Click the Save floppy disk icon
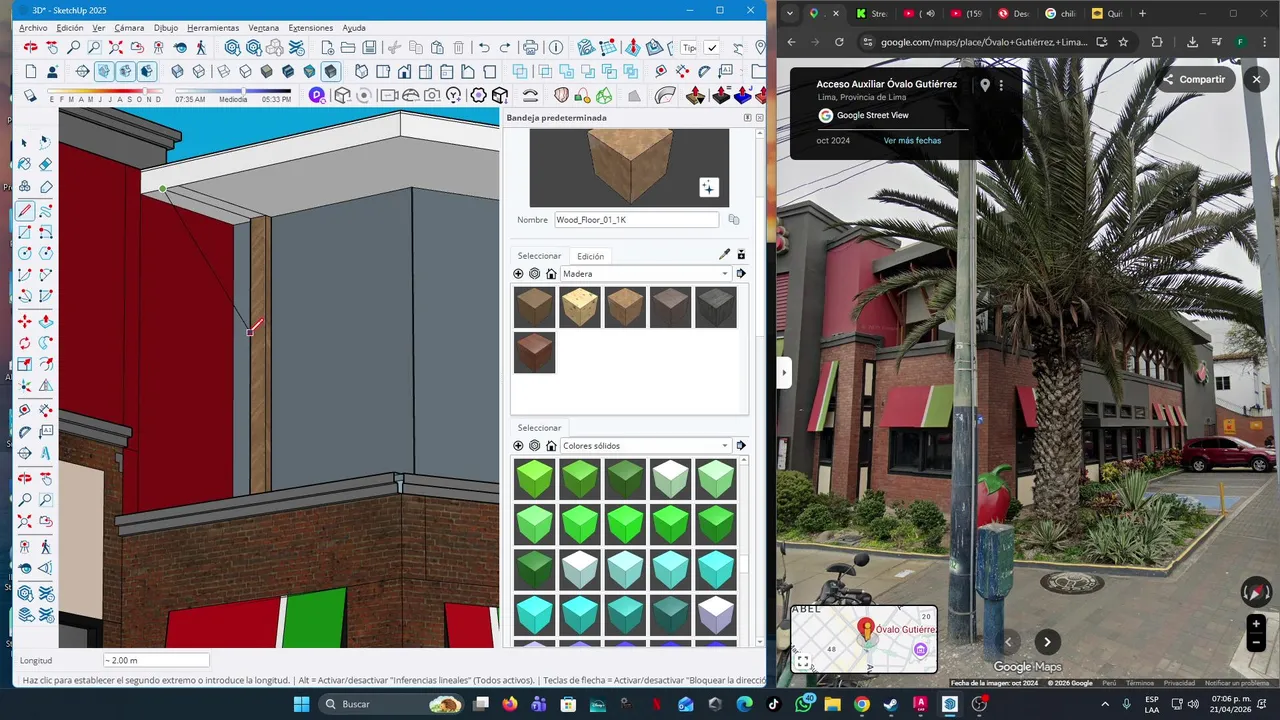1280x720 pixels. [370, 47]
